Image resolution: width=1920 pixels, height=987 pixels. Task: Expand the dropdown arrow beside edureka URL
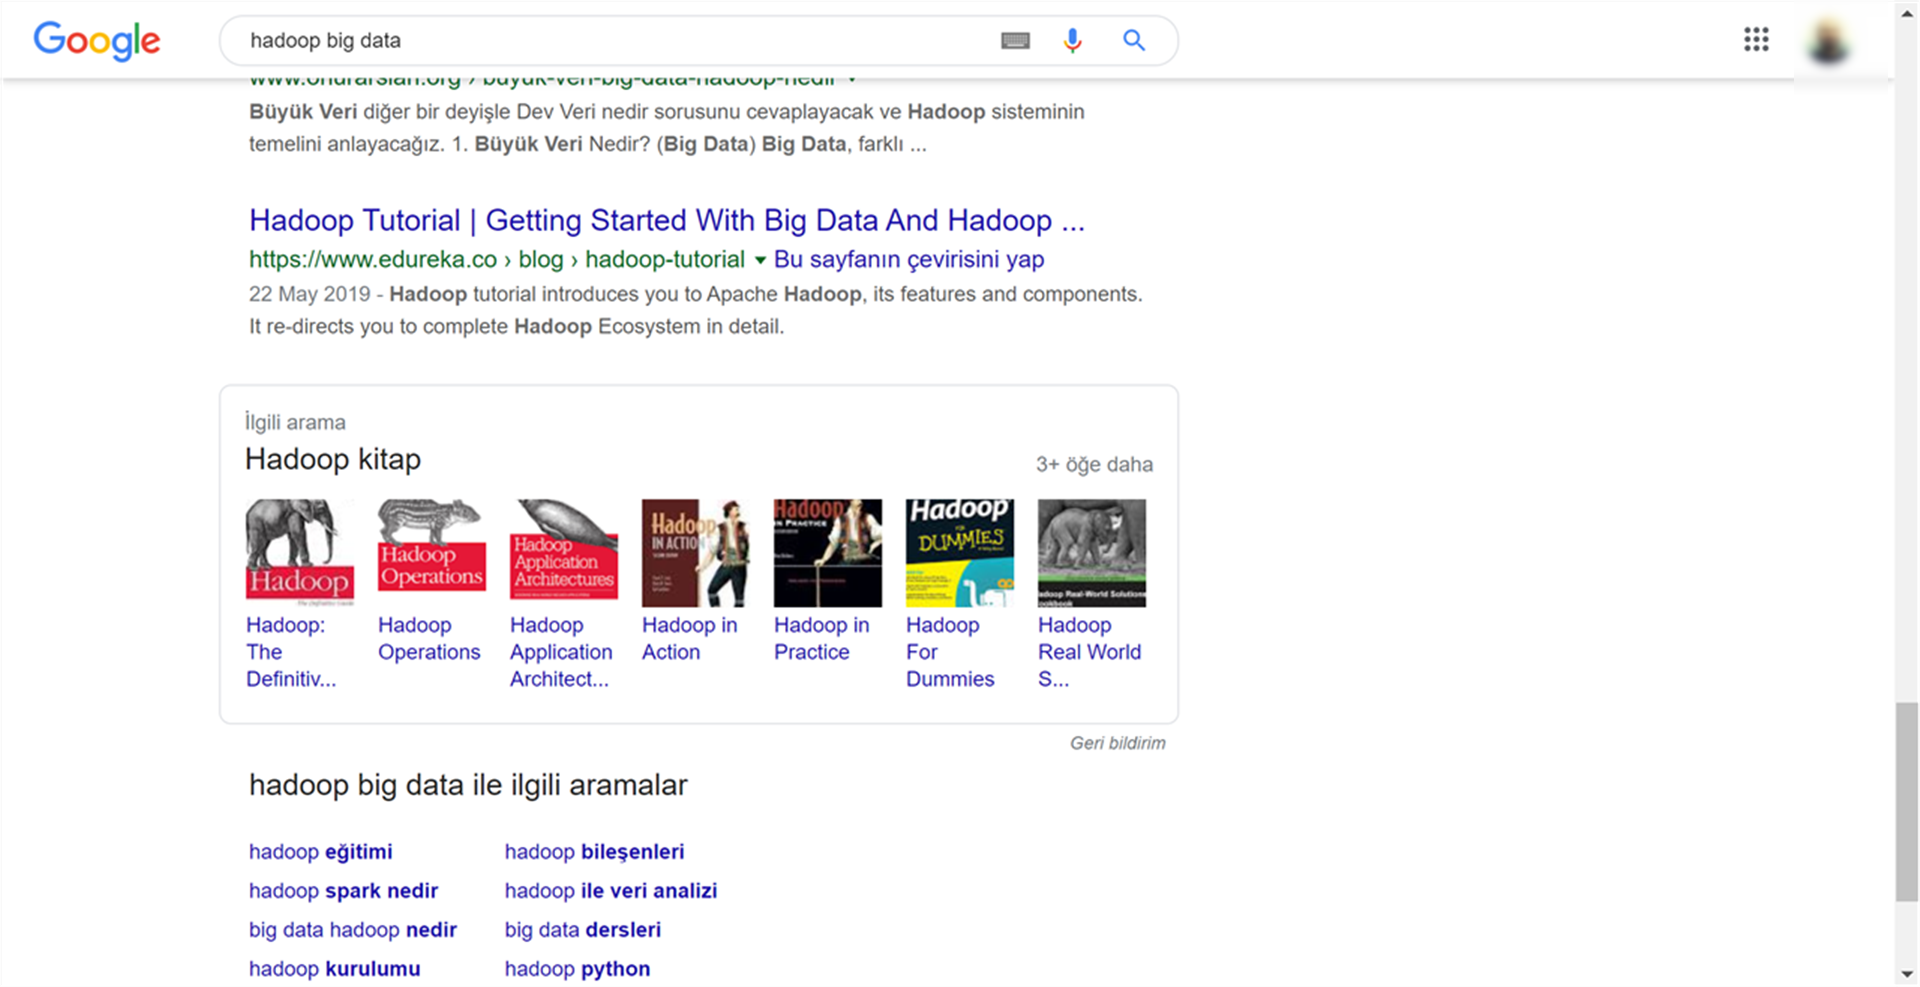760,260
